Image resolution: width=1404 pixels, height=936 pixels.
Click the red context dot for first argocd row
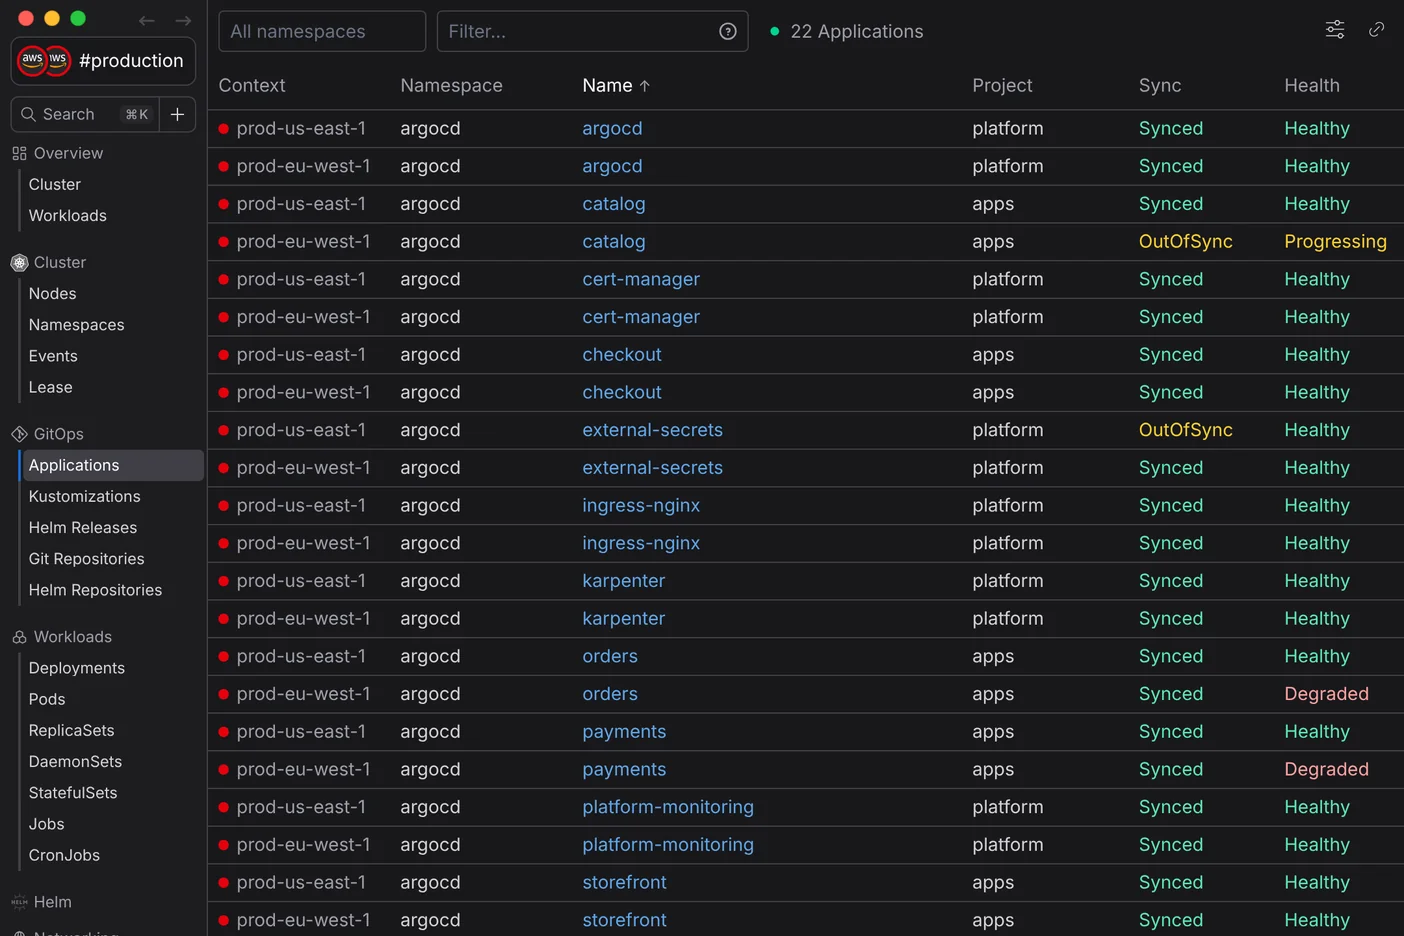tap(224, 129)
